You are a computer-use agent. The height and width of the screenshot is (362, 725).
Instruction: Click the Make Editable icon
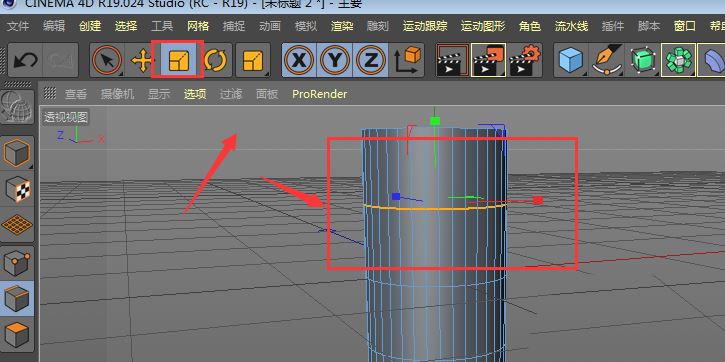[x=17, y=107]
